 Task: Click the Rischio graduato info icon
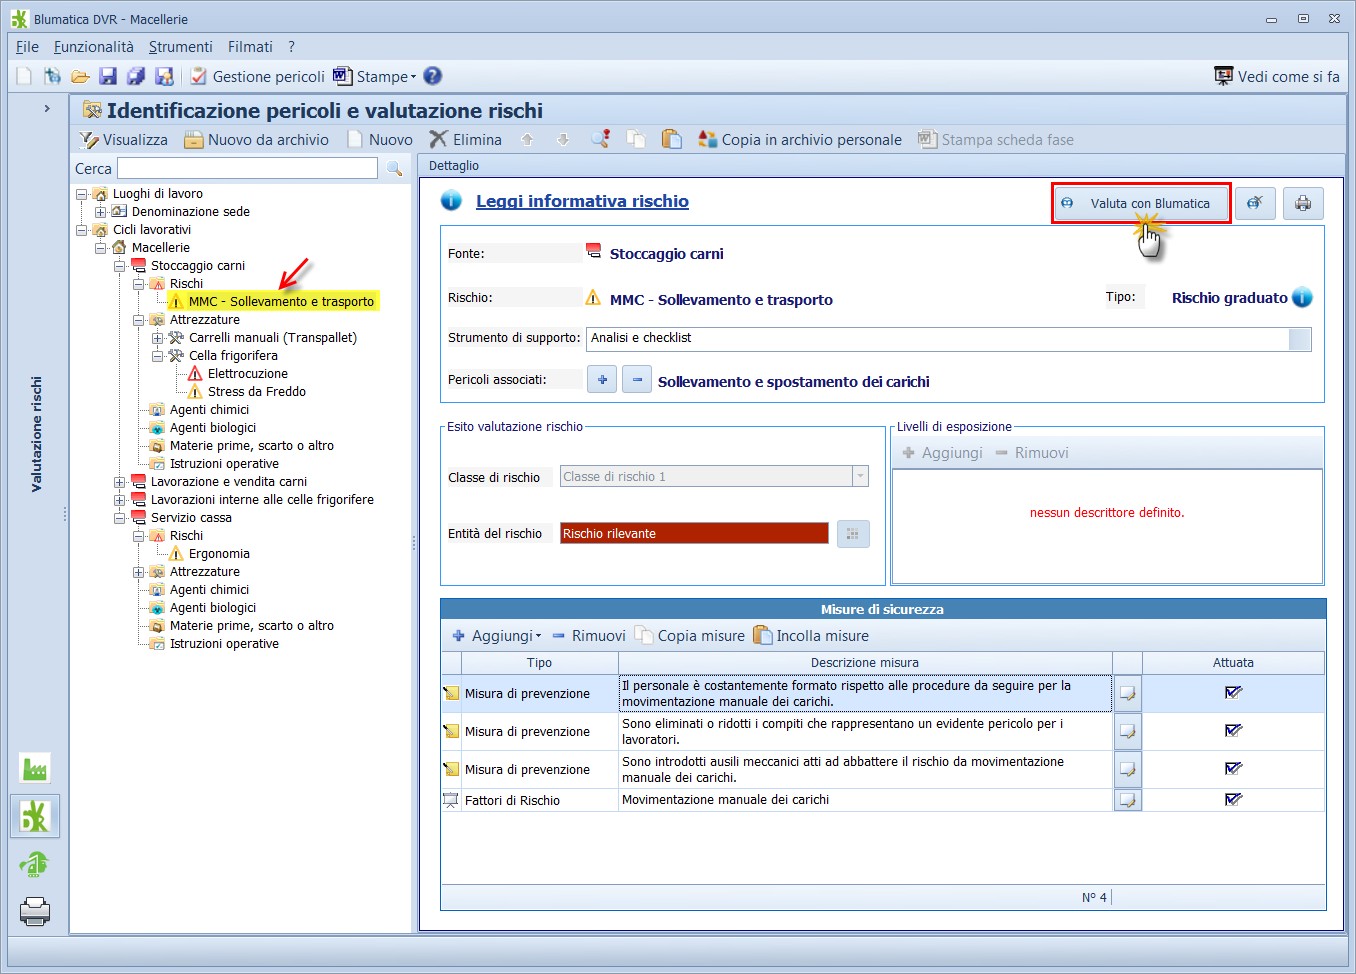tap(1302, 297)
